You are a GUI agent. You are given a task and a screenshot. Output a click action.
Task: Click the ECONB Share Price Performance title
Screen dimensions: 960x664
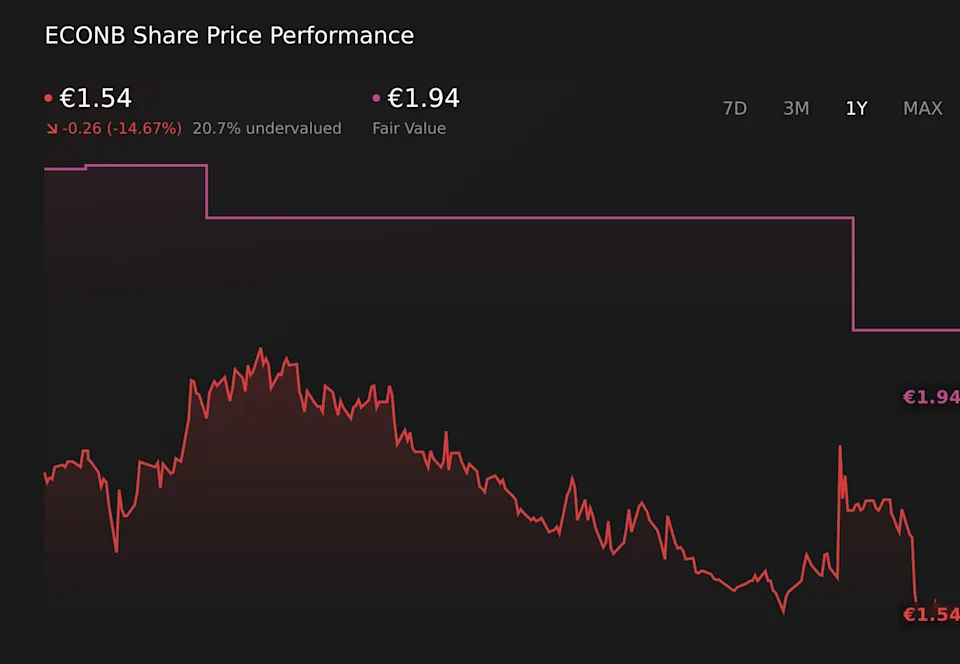(x=229, y=36)
